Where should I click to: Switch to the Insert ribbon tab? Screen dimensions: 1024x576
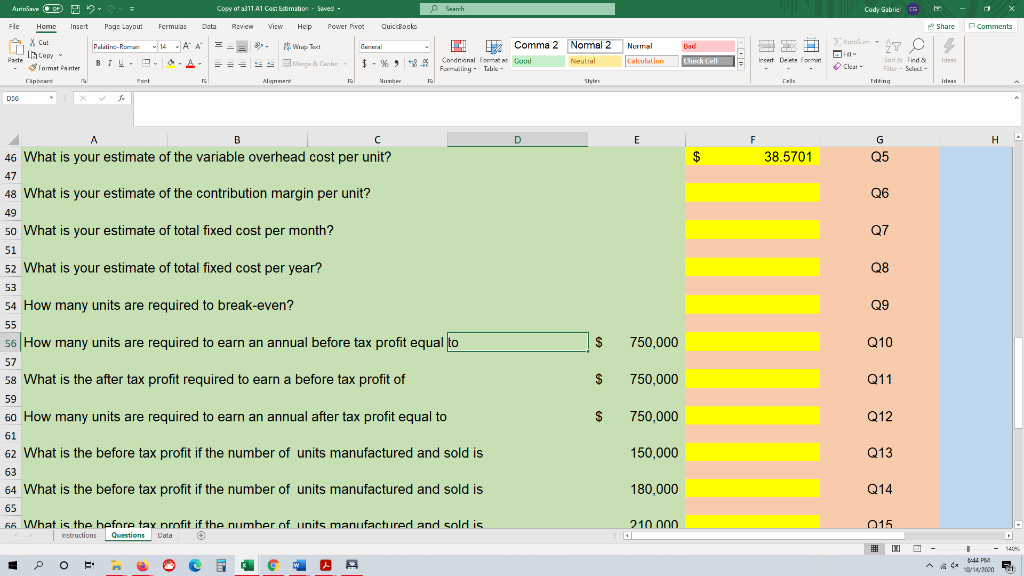[x=79, y=27]
